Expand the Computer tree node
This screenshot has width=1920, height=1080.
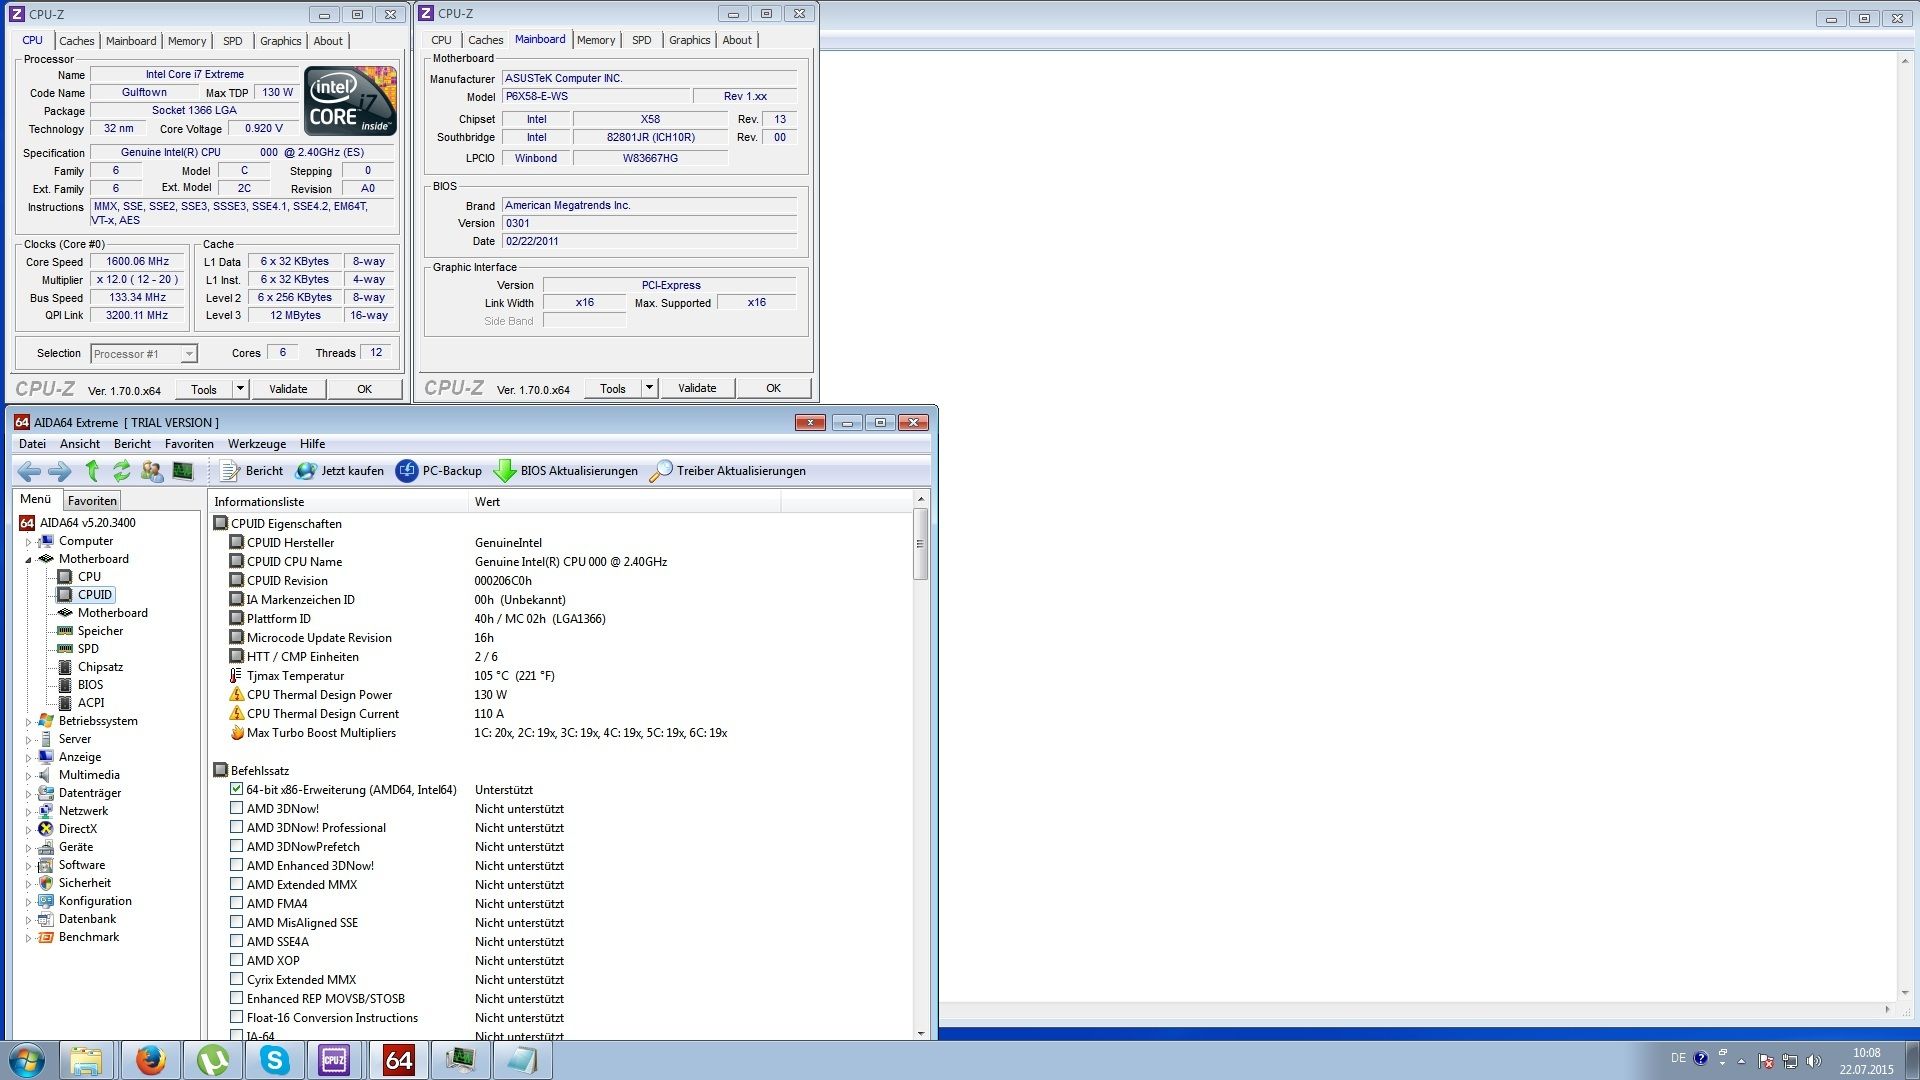(28, 542)
